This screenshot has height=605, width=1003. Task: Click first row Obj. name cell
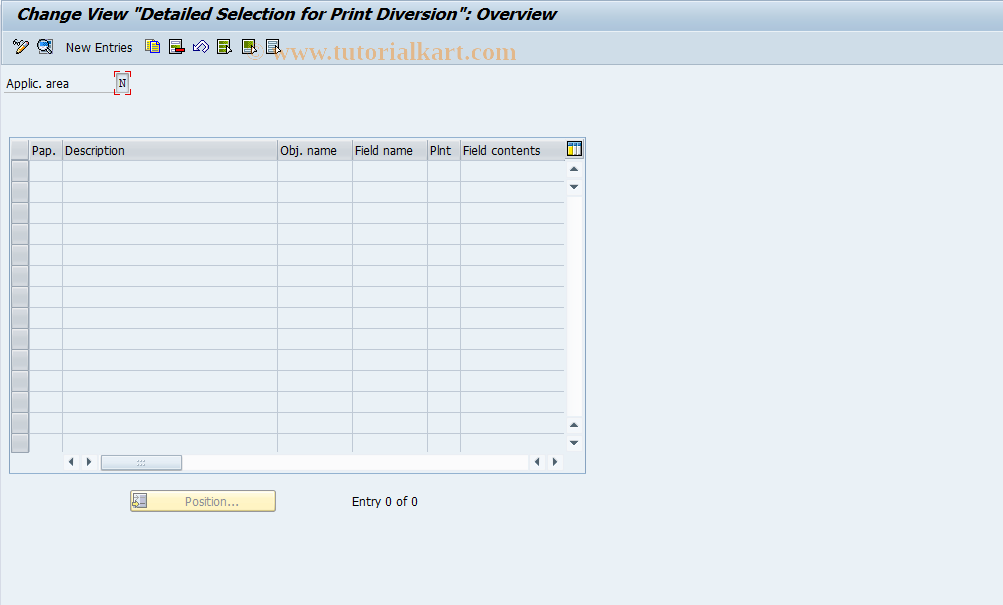pos(315,171)
